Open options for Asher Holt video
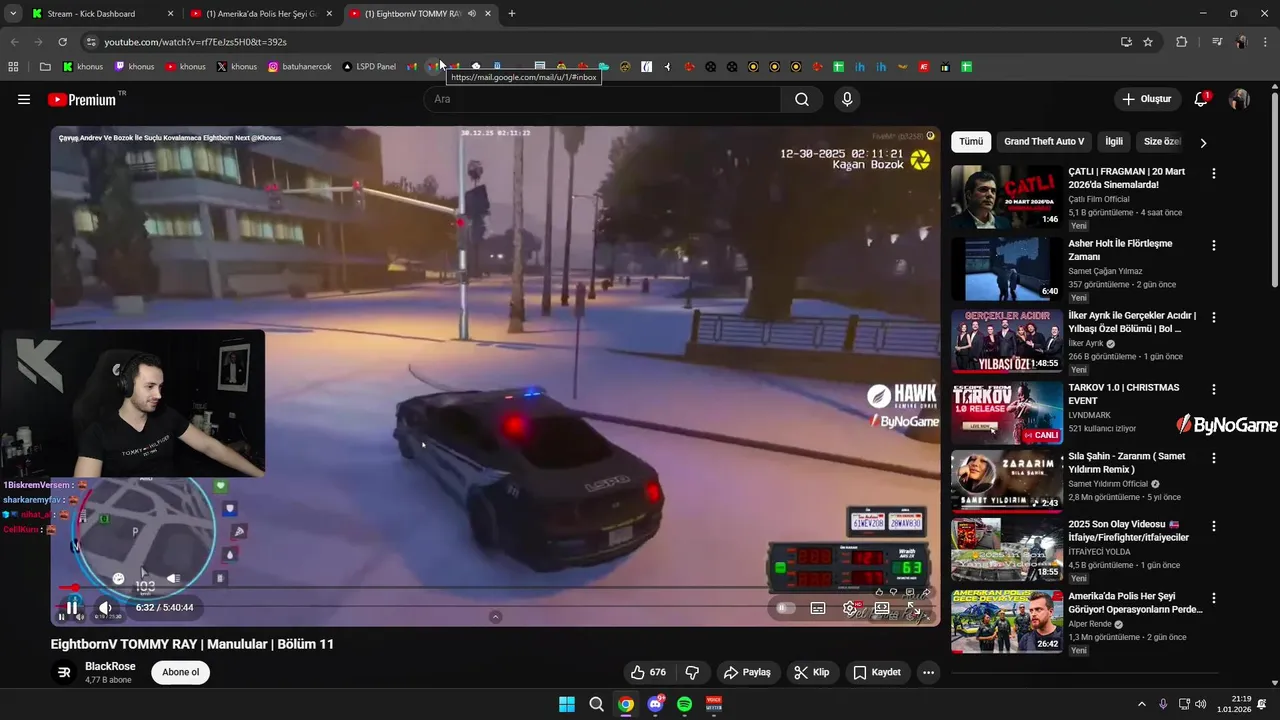 pyautogui.click(x=1214, y=245)
